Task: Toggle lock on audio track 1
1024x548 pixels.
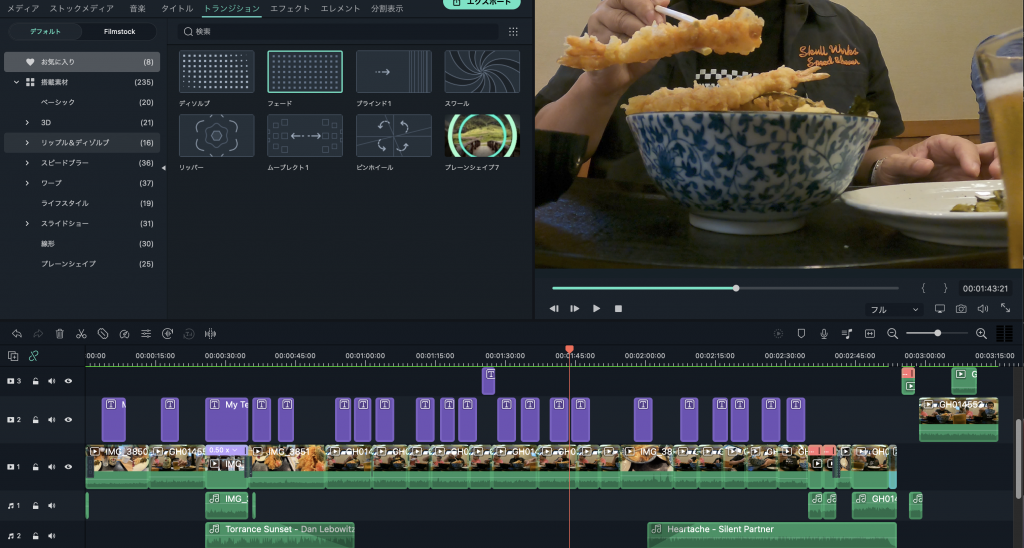Action: (35, 506)
